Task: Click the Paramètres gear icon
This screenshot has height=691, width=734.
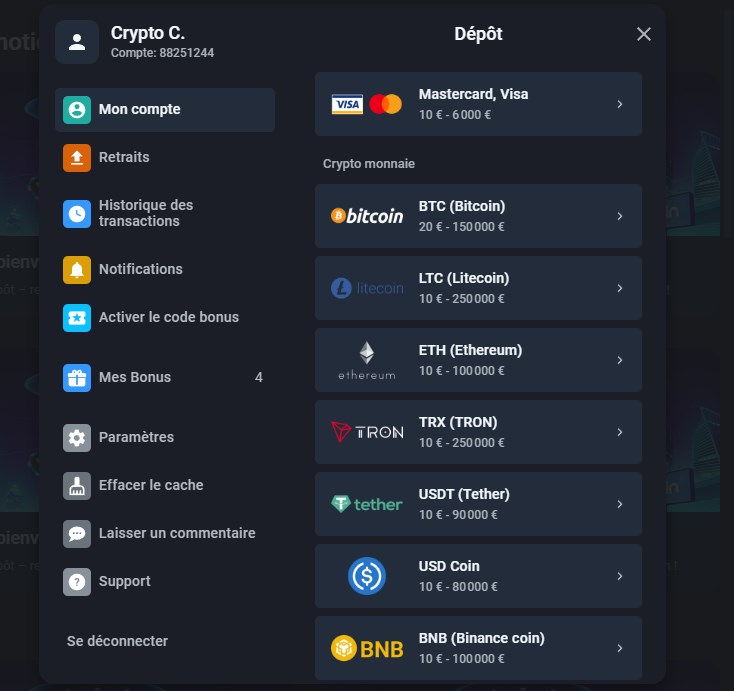Action: pos(77,438)
